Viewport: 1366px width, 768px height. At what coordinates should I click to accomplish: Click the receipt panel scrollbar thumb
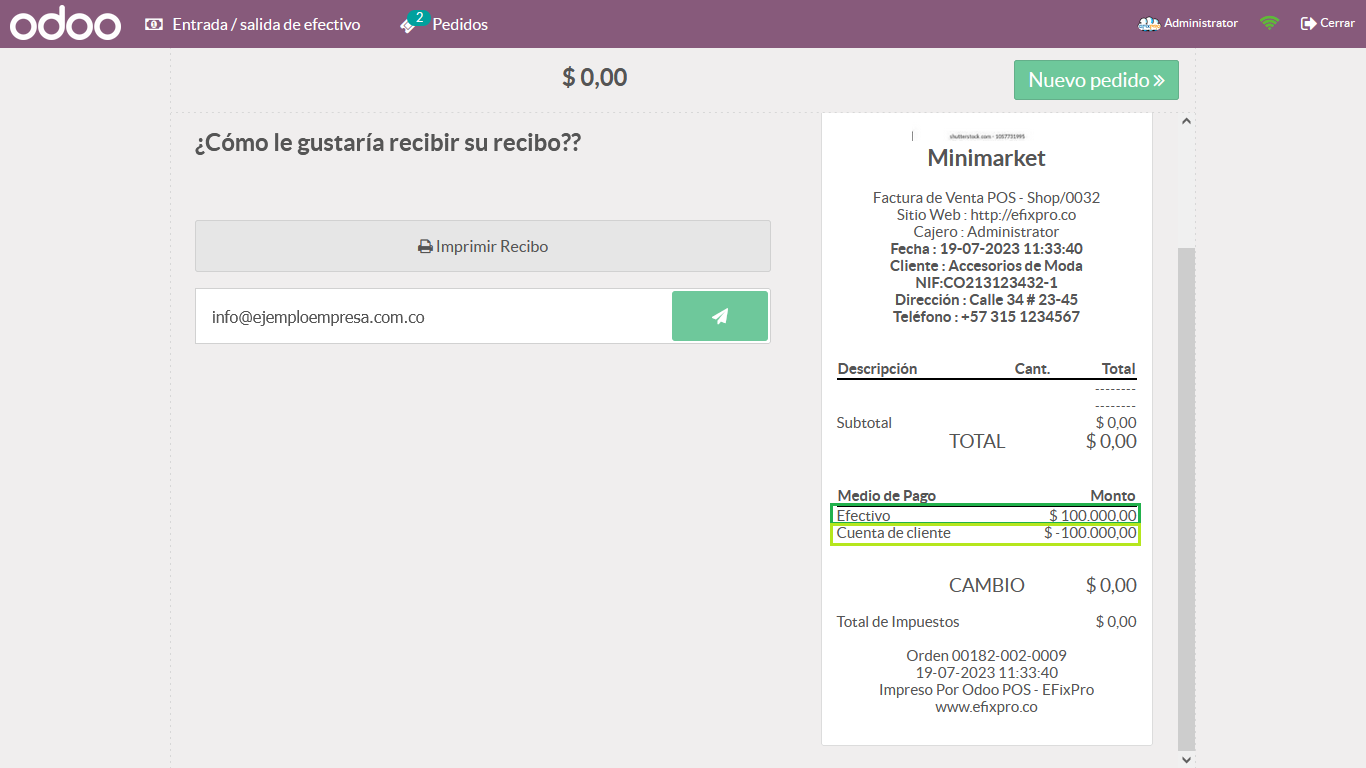click(x=1186, y=498)
